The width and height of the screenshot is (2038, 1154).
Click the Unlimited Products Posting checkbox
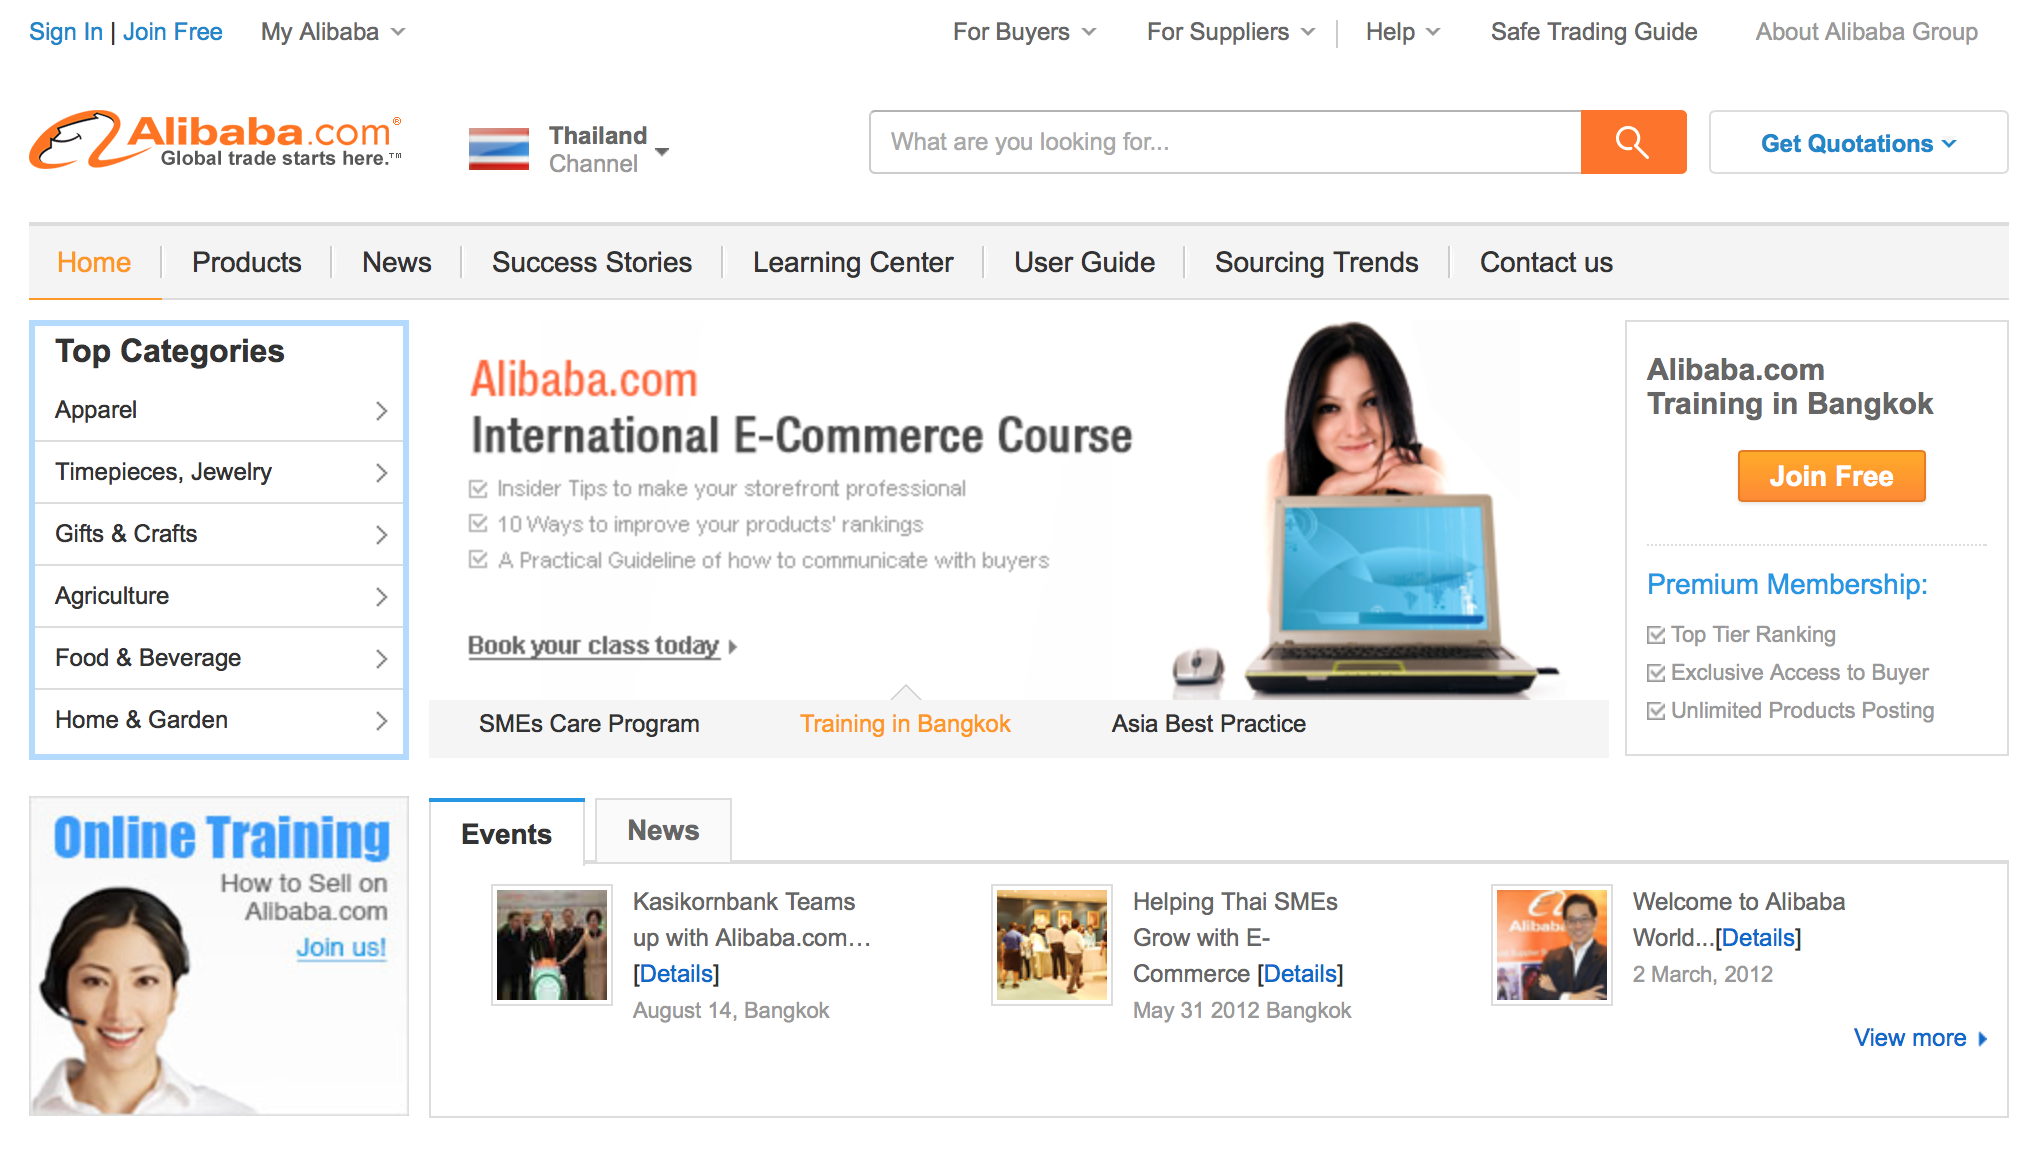click(1656, 711)
